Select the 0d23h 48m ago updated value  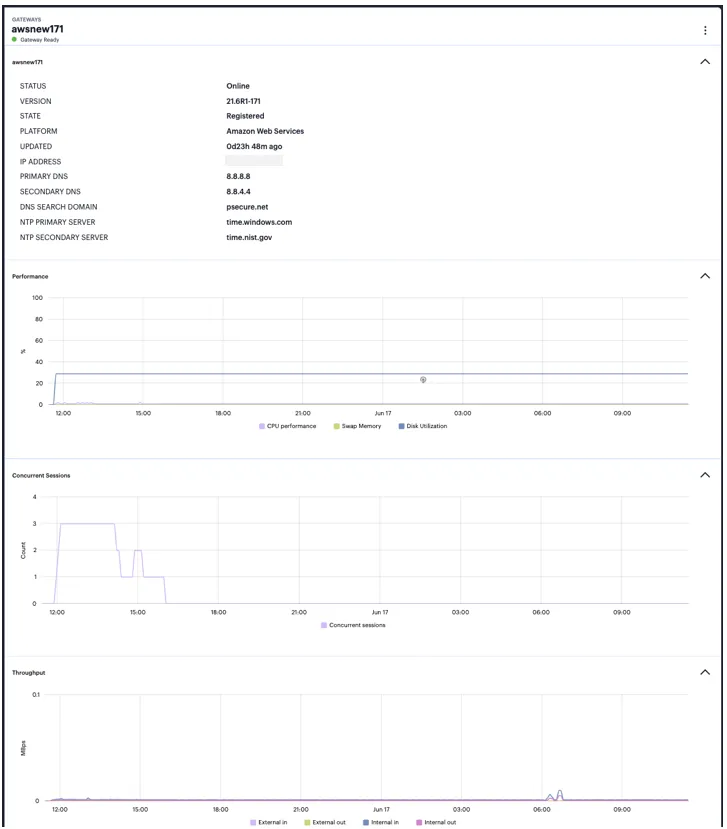click(254, 146)
